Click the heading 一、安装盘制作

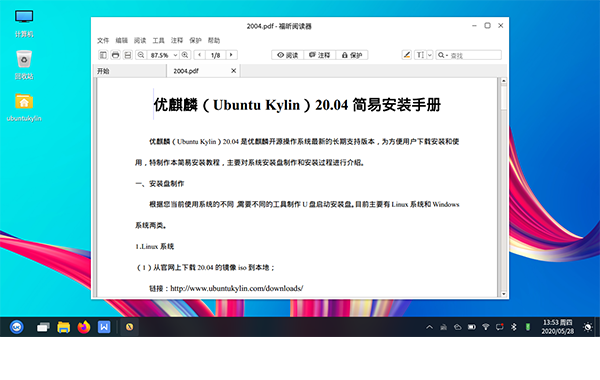(x=160, y=184)
